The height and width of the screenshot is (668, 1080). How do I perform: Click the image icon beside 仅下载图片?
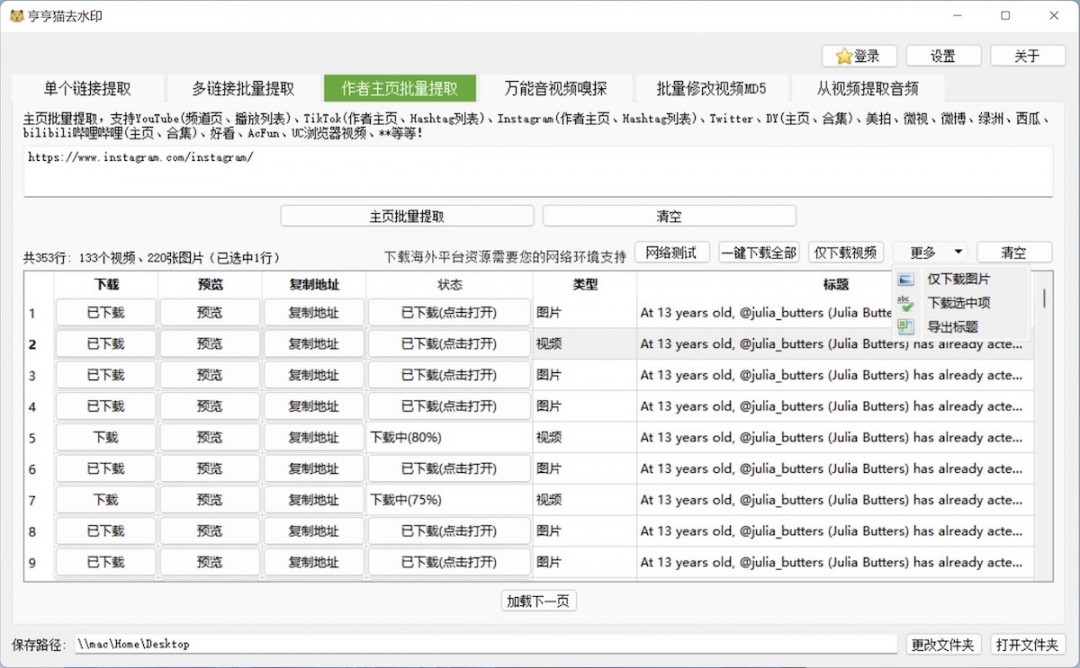click(x=905, y=280)
